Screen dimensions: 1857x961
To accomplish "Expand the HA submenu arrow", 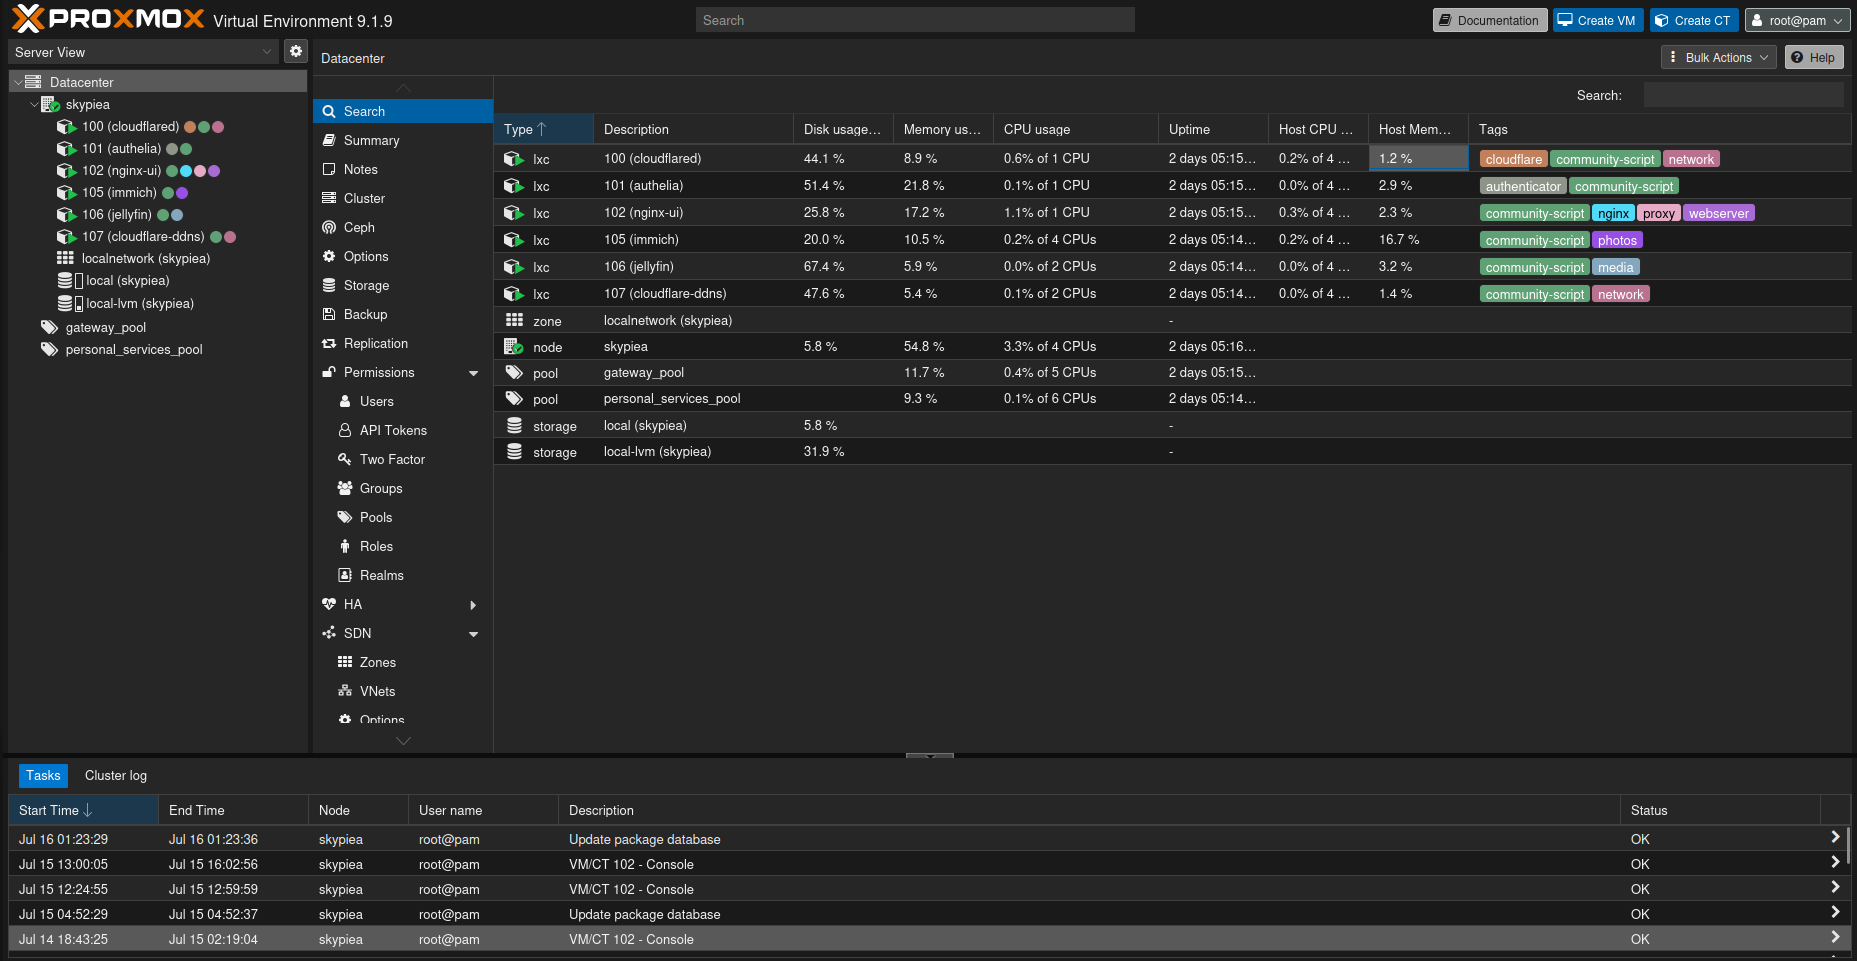I will (474, 605).
